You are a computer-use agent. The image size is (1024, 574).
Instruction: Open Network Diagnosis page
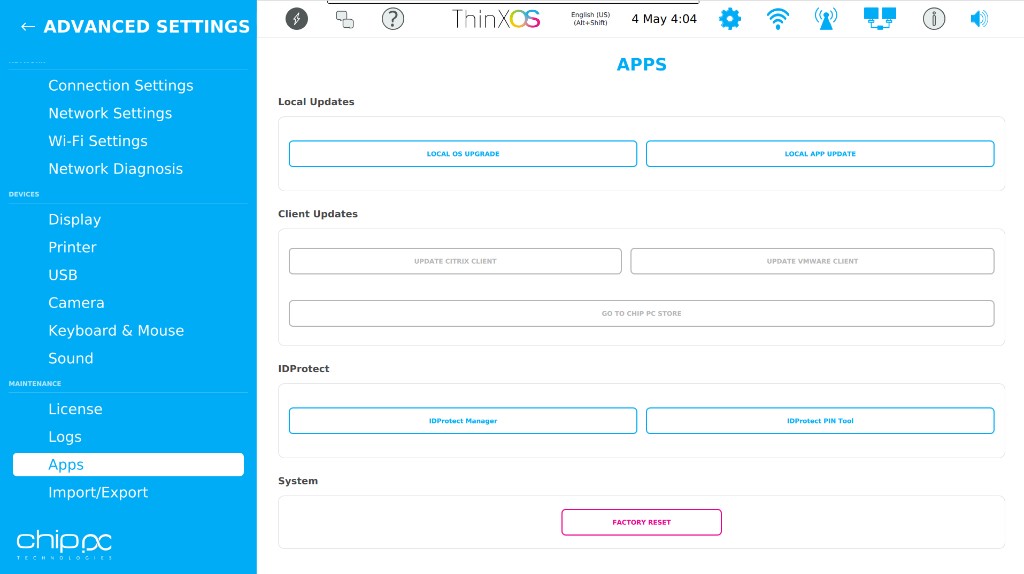116,168
